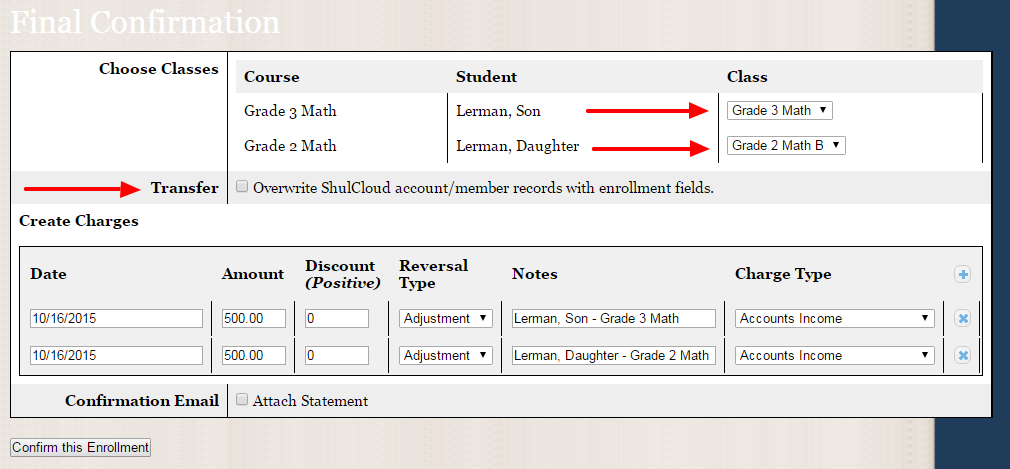Click the Discount field in second charge row
This screenshot has height=469, width=1010.
[x=337, y=355]
